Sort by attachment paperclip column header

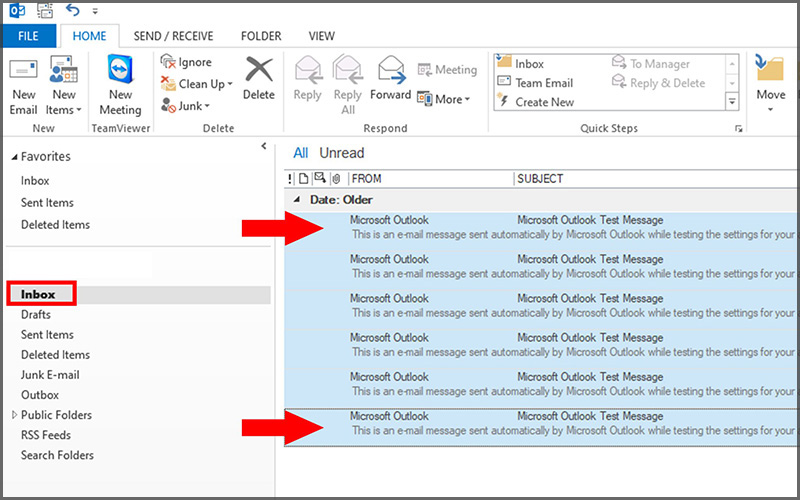tap(336, 179)
